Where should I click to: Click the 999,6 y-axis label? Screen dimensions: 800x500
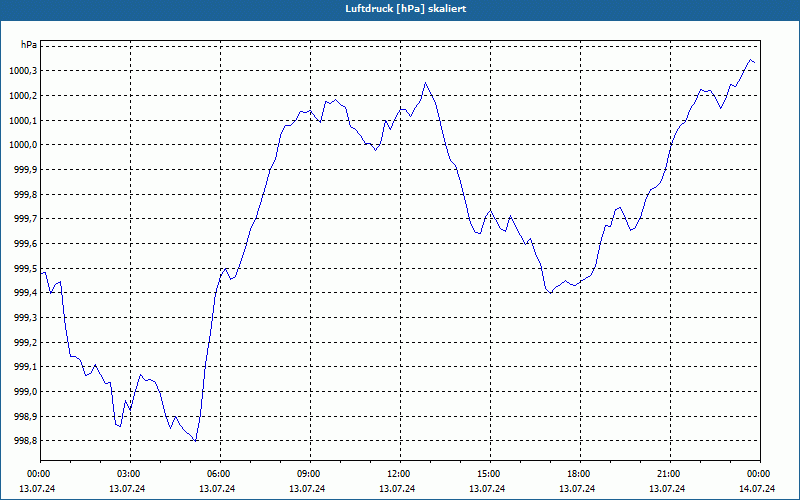(26, 244)
